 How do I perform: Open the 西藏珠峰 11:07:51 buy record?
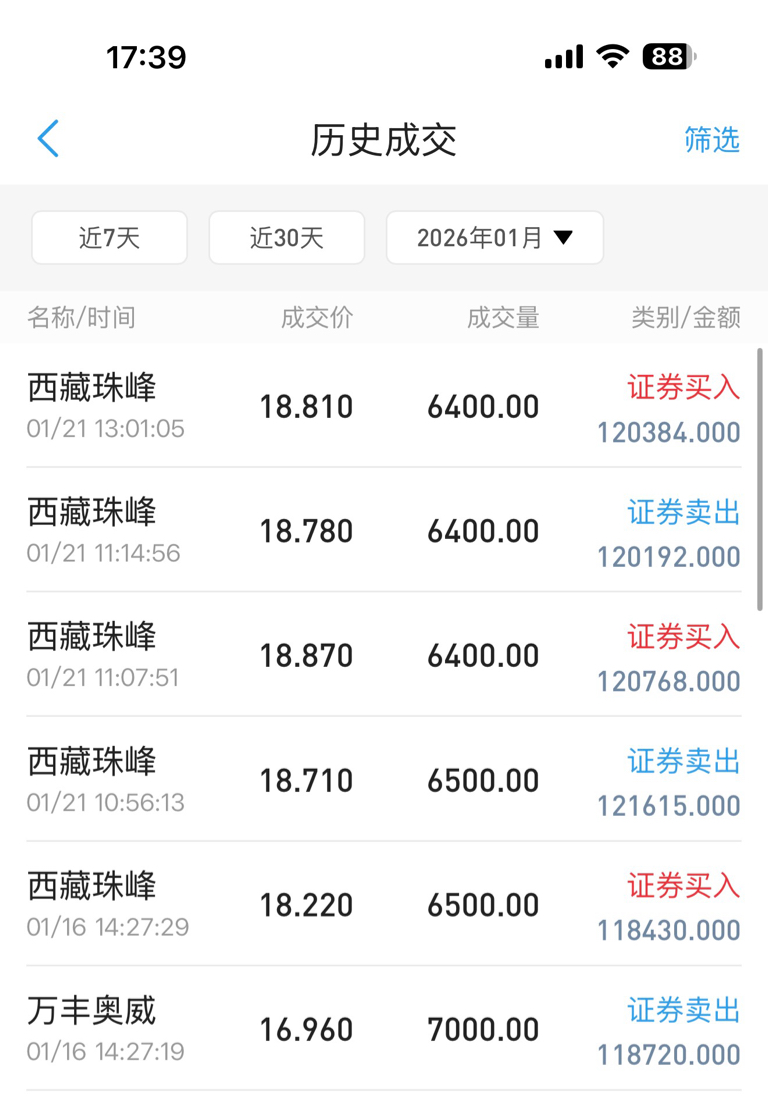[383, 655]
